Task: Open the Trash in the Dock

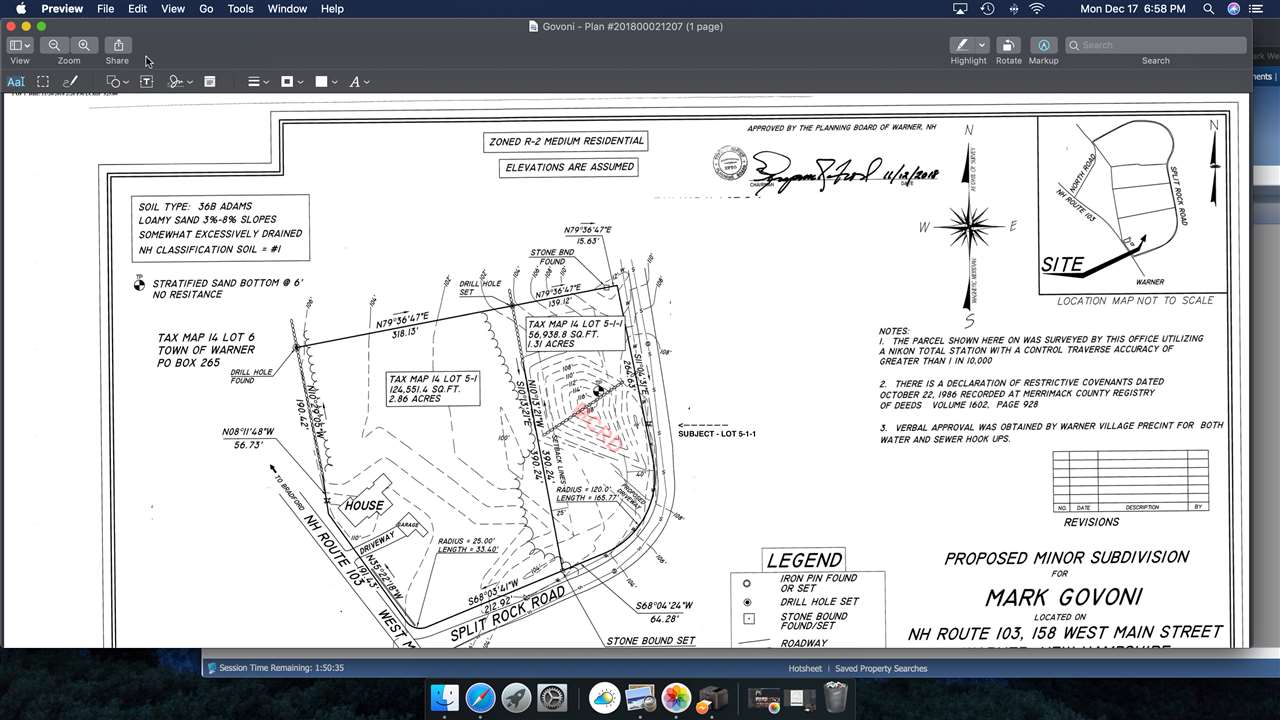Action: (836, 697)
